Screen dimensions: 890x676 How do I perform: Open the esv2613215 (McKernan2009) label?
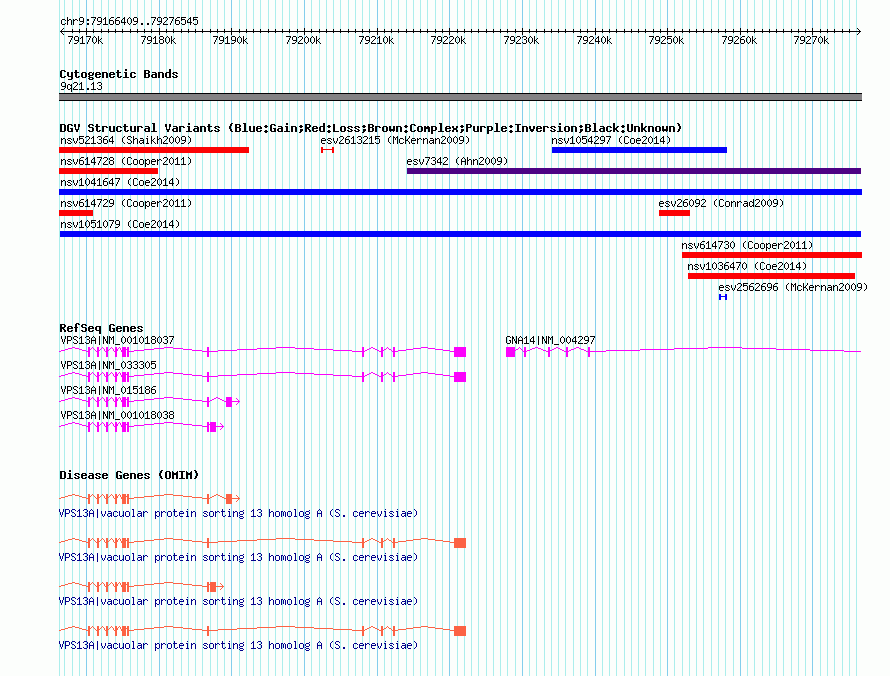pos(395,140)
